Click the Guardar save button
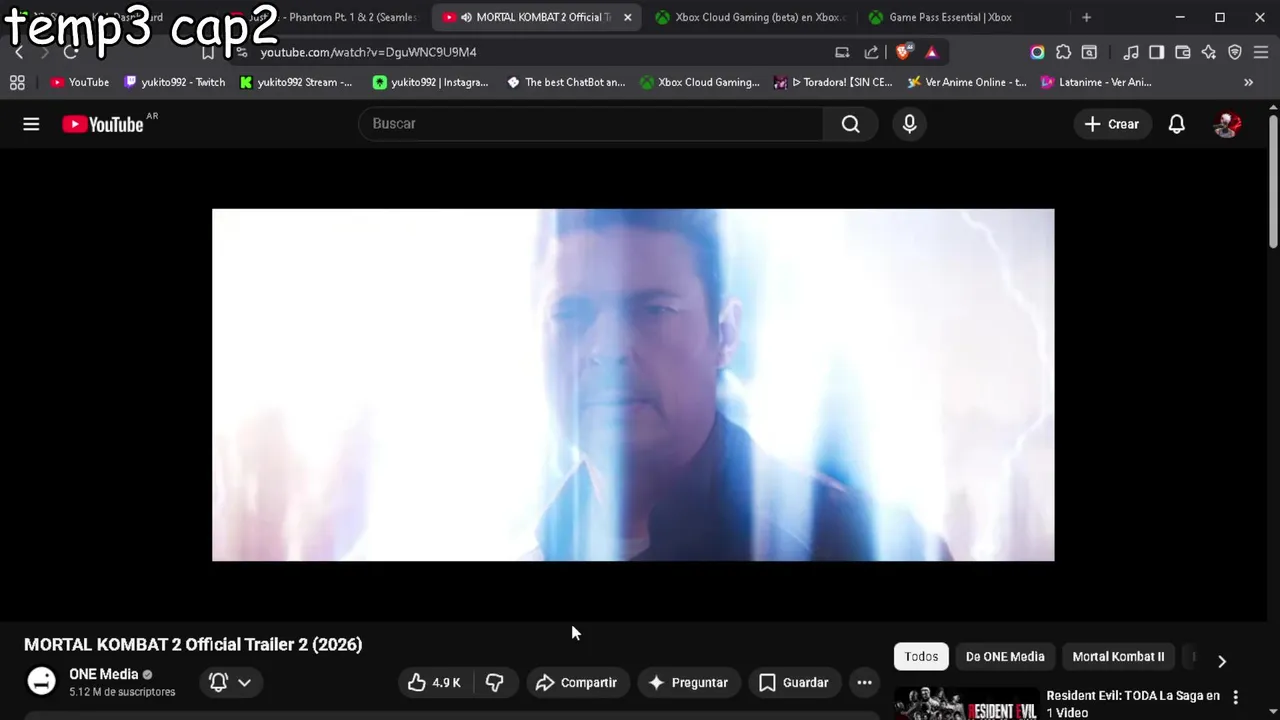The image size is (1280, 720). (x=794, y=683)
